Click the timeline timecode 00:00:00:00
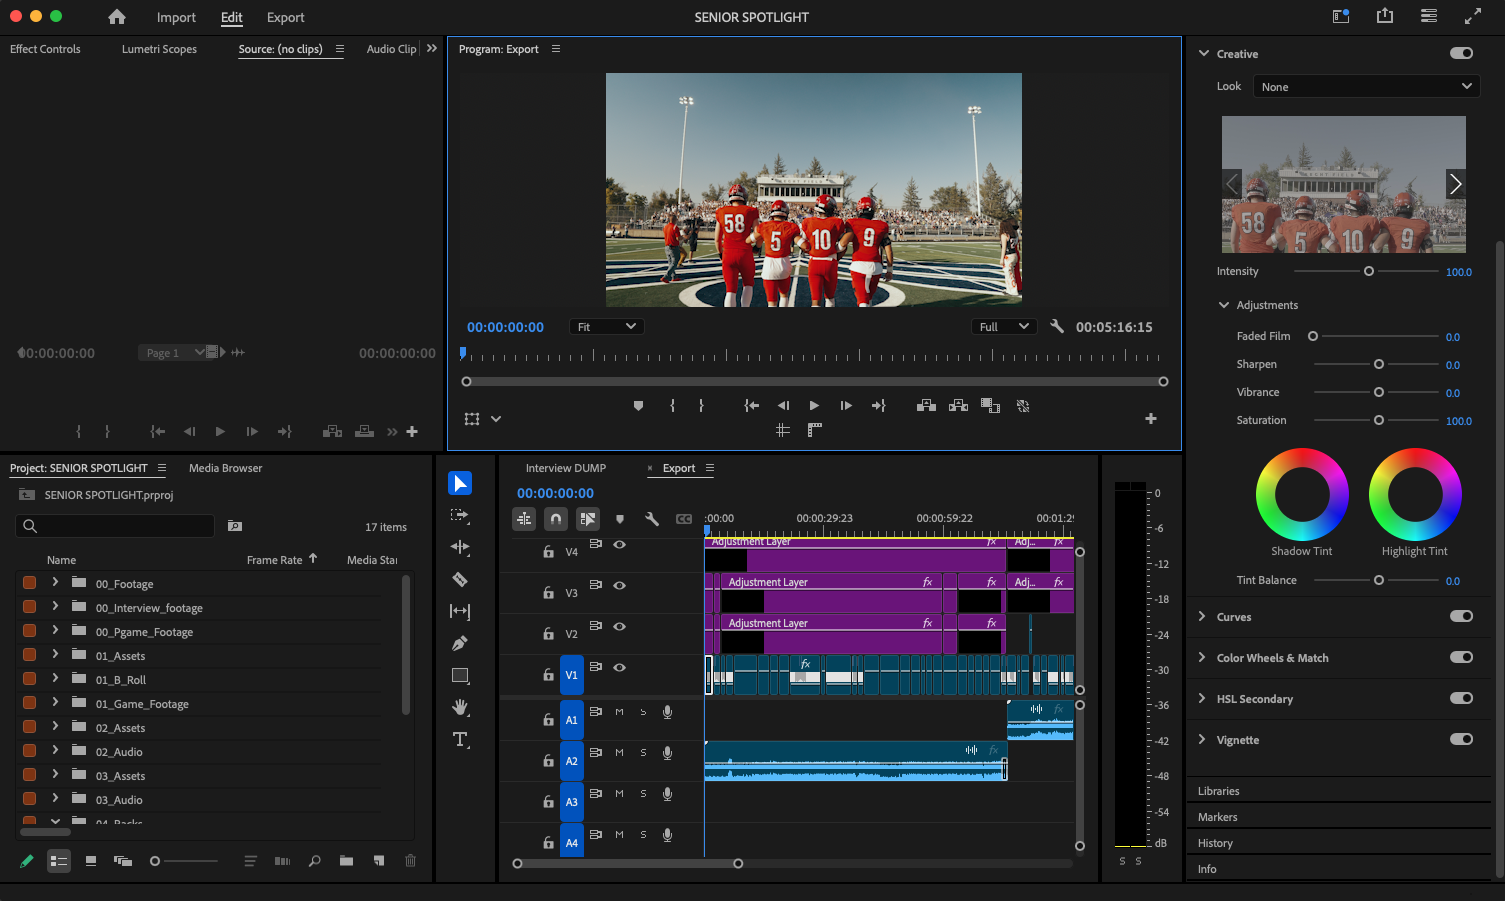Viewport: 1505px width, 901px height. (x=555, y=493)
